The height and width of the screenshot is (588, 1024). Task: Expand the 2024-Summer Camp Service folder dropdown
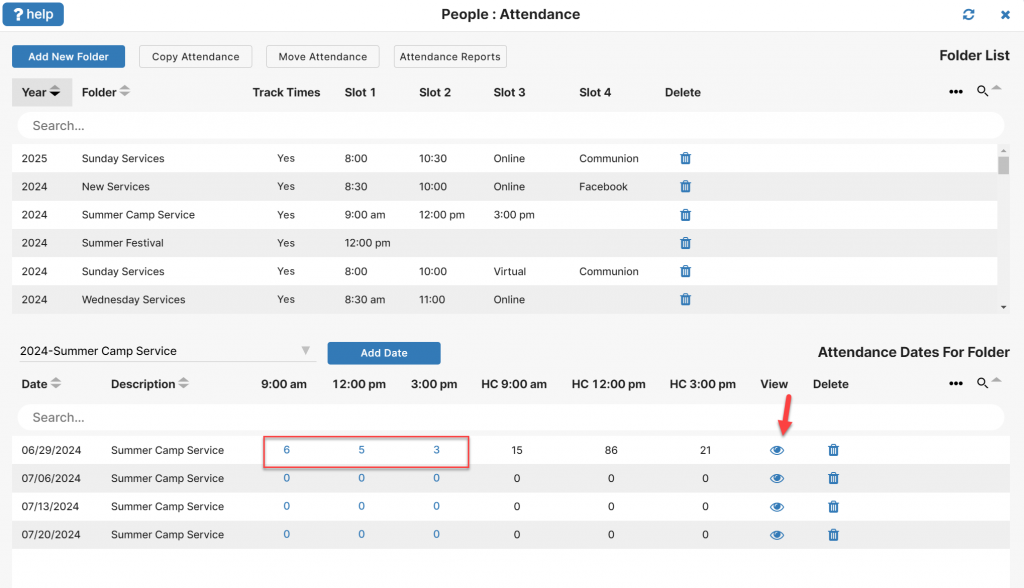click(306, 351)
